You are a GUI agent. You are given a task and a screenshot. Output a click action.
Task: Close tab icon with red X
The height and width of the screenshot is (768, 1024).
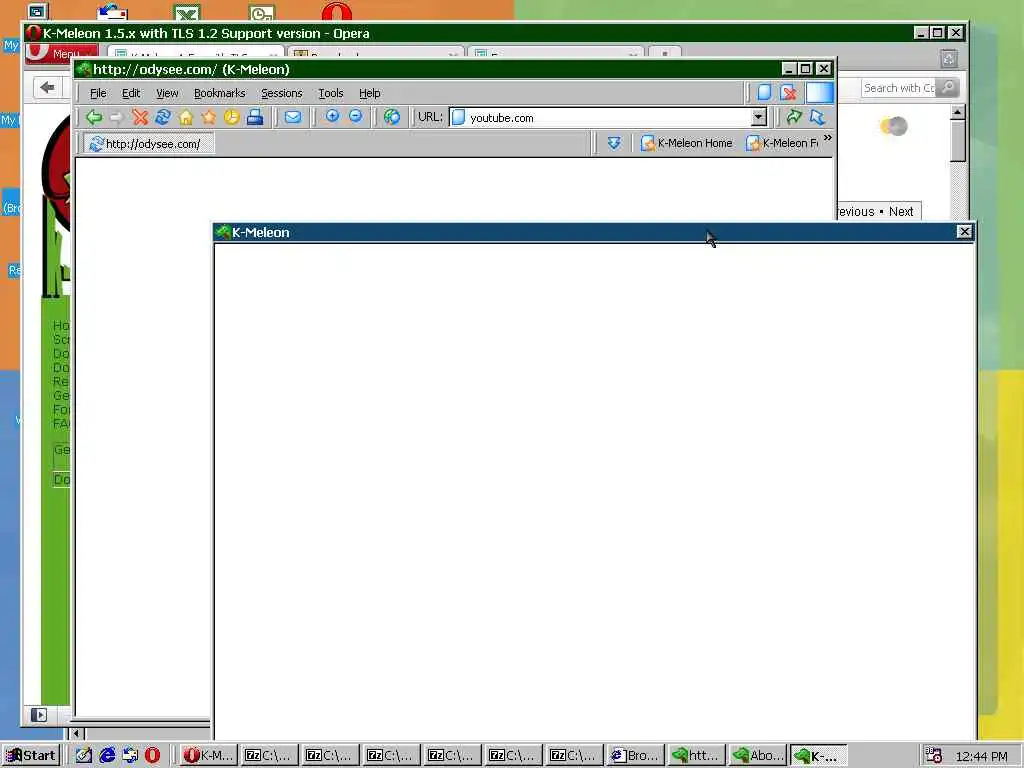(788, 93)
